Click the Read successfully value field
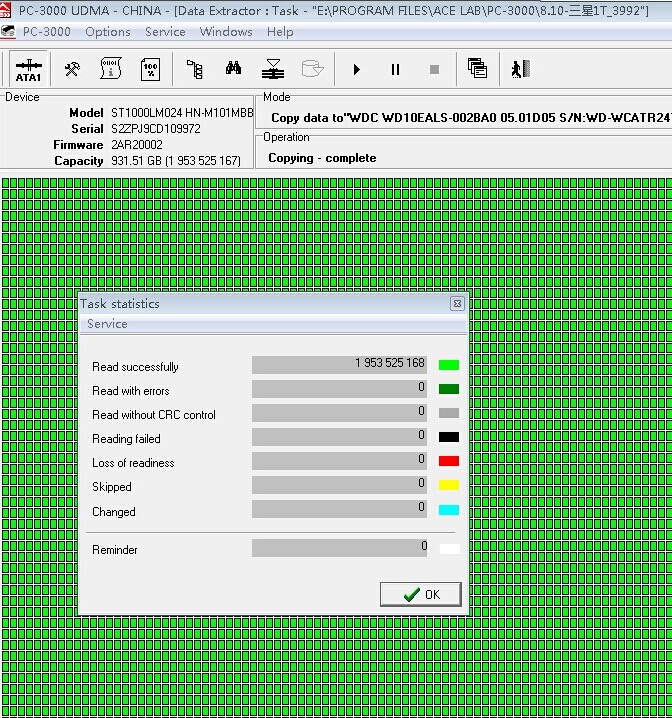 339,364
